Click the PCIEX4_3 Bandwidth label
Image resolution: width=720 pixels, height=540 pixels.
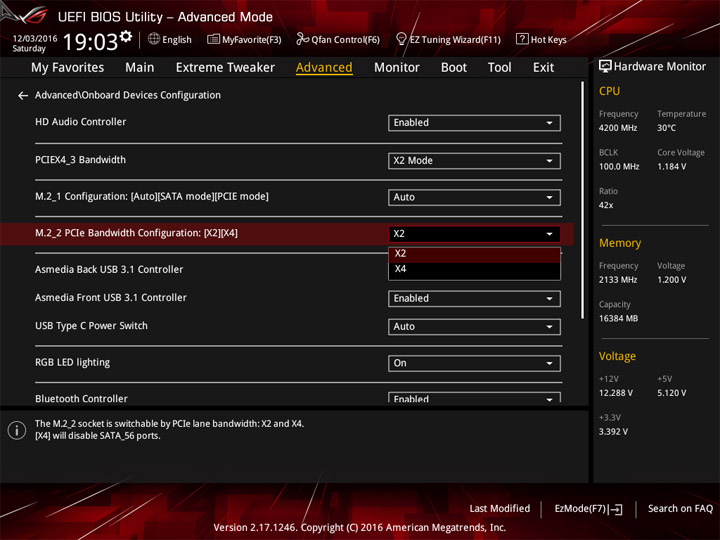coord(80,160)
